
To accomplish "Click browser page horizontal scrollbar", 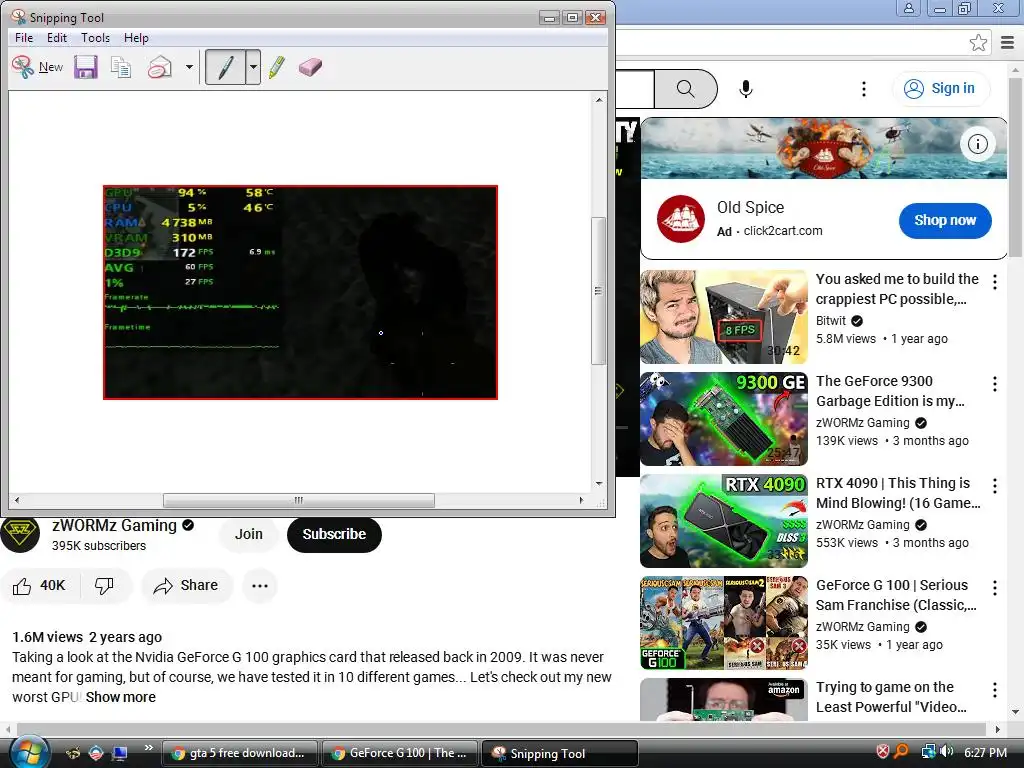I will click(501, 729).
